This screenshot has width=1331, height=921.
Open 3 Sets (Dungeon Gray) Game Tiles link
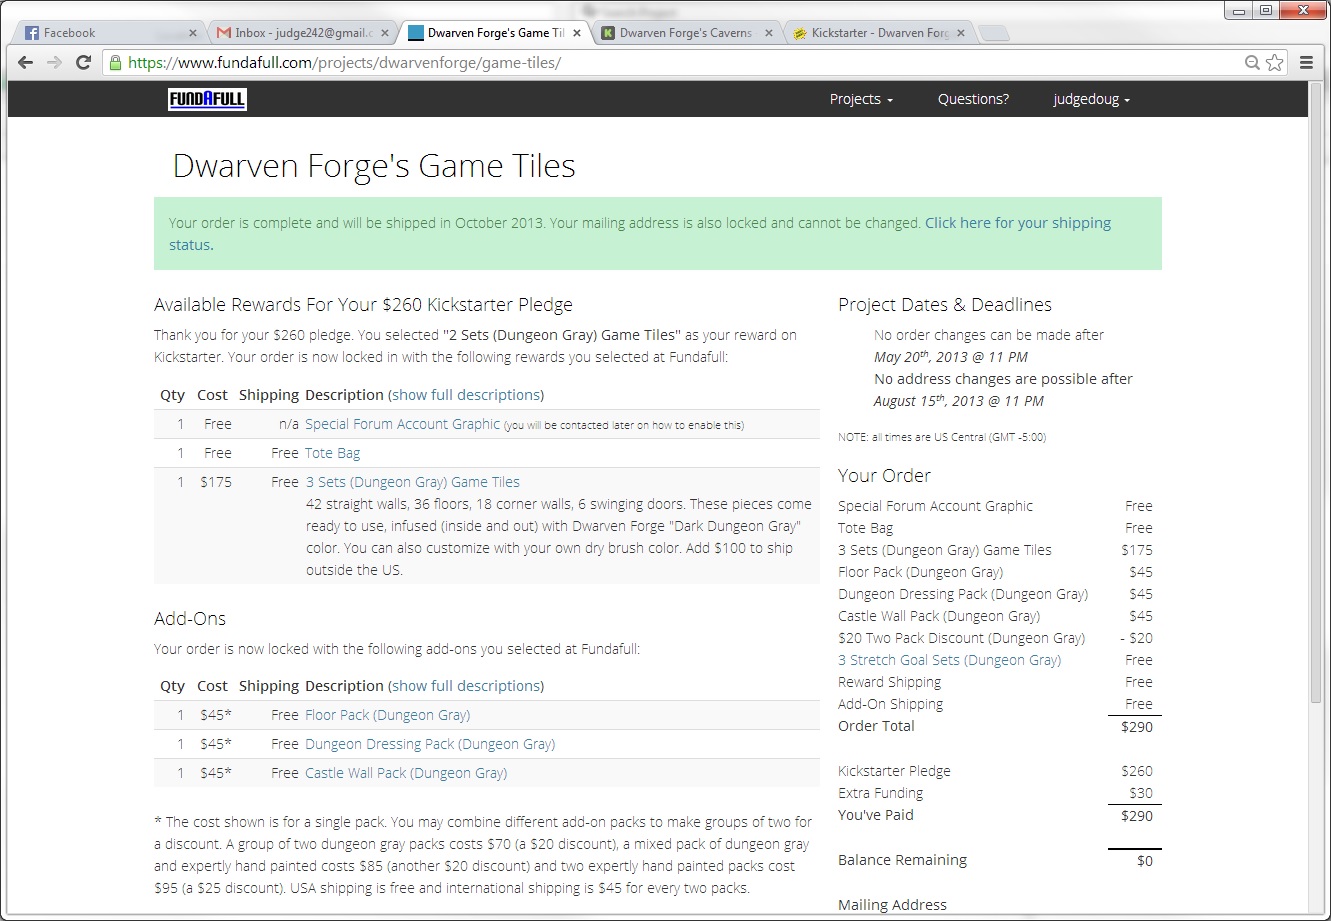[x=412, y=482]
